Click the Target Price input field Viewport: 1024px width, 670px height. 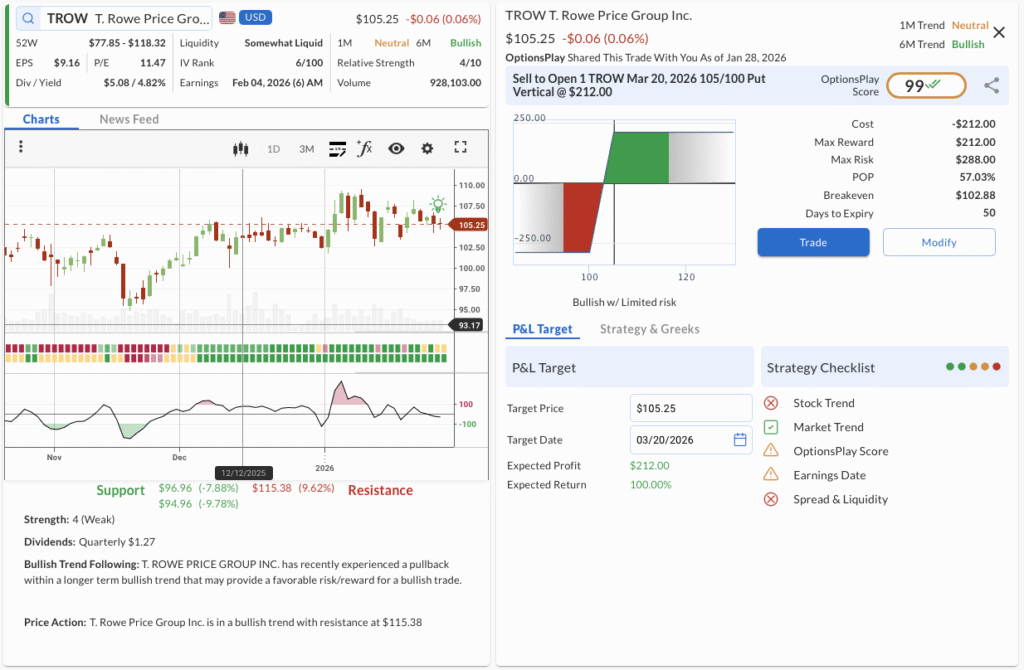tap(690, 408)
